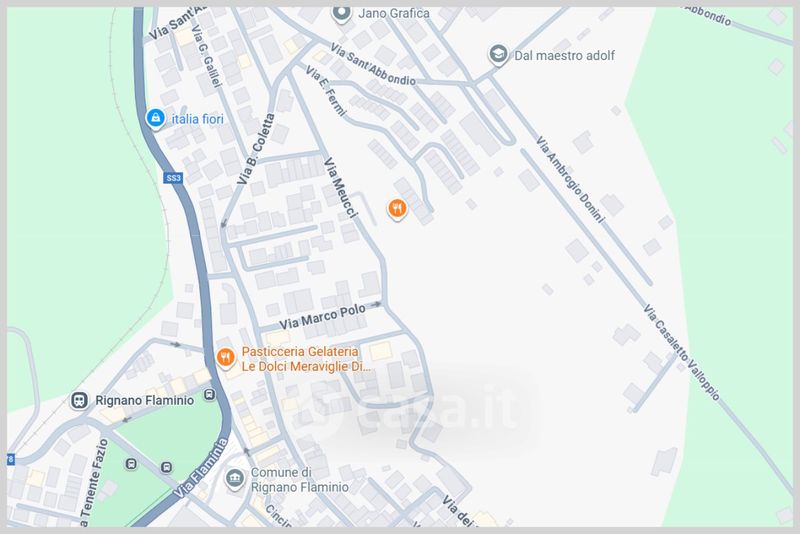800x534 pixels.
Task: Click the Dal maestro adolf text label
Action: point(564,56)
